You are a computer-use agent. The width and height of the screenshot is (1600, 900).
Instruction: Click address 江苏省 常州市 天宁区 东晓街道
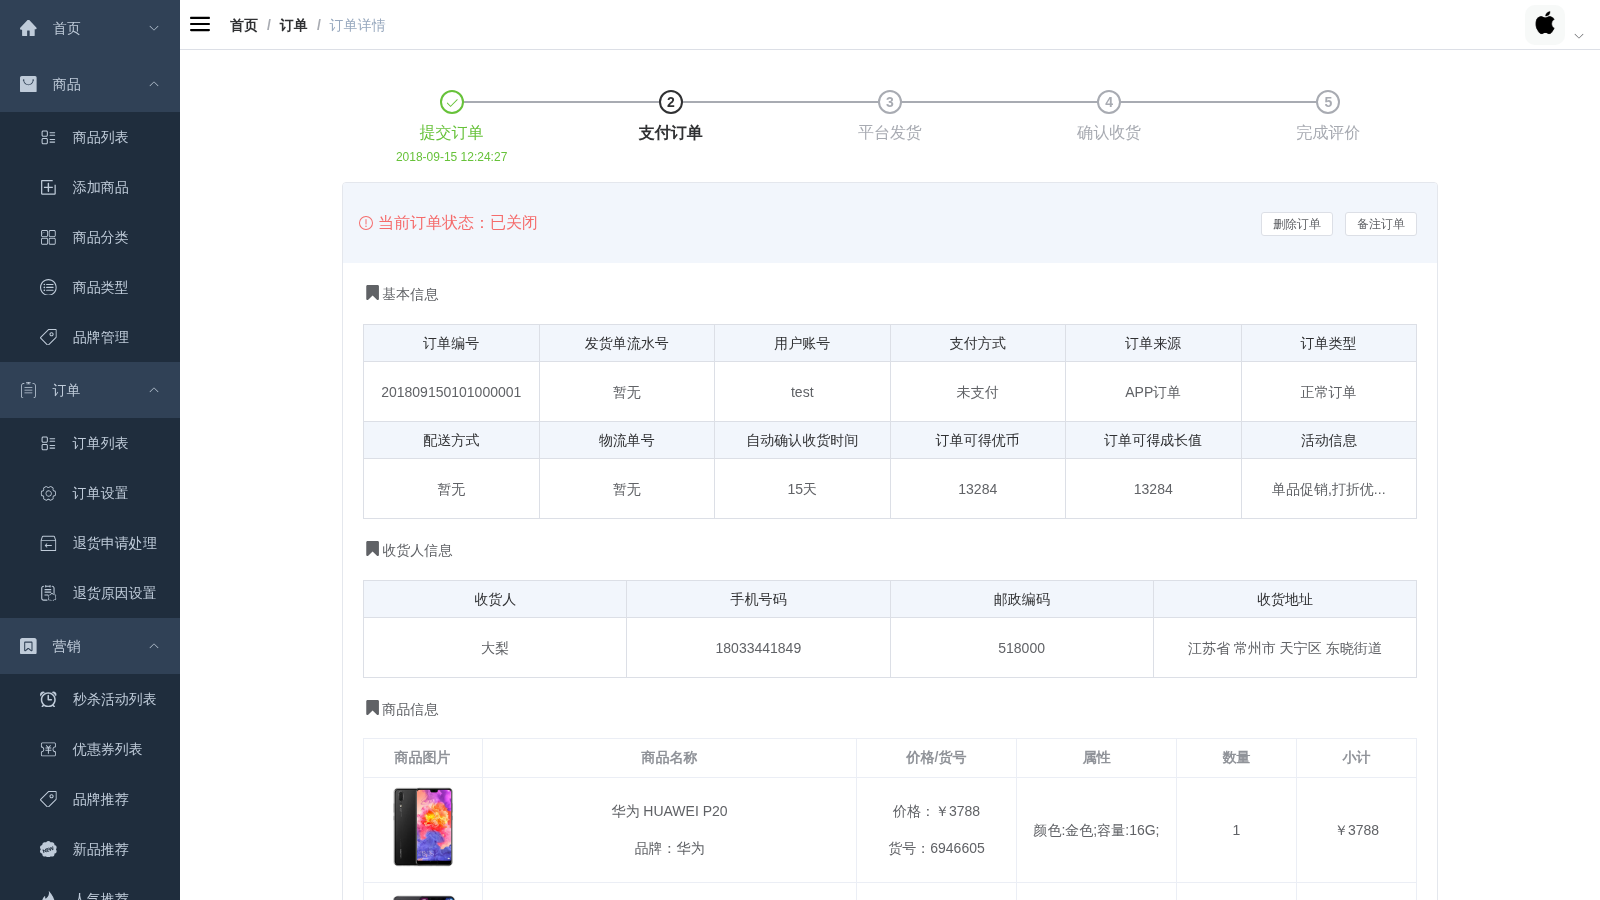1284,648
